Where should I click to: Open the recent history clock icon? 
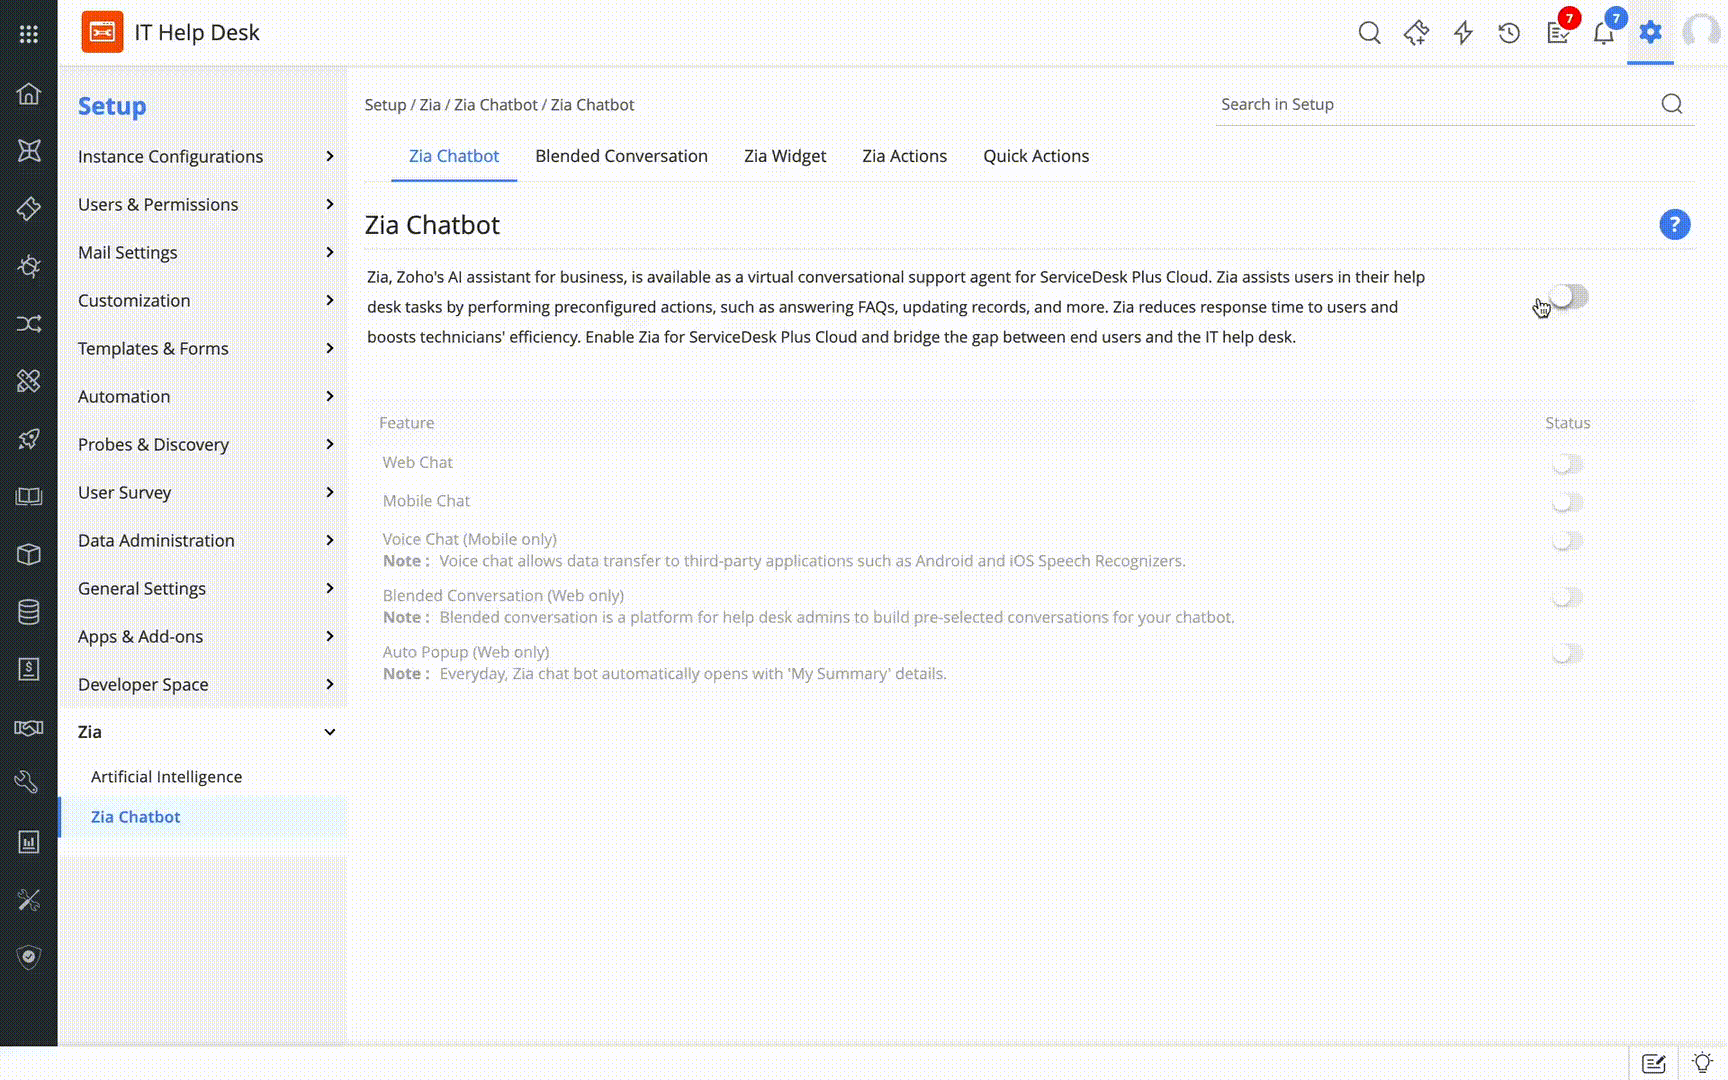point(1510,33)
